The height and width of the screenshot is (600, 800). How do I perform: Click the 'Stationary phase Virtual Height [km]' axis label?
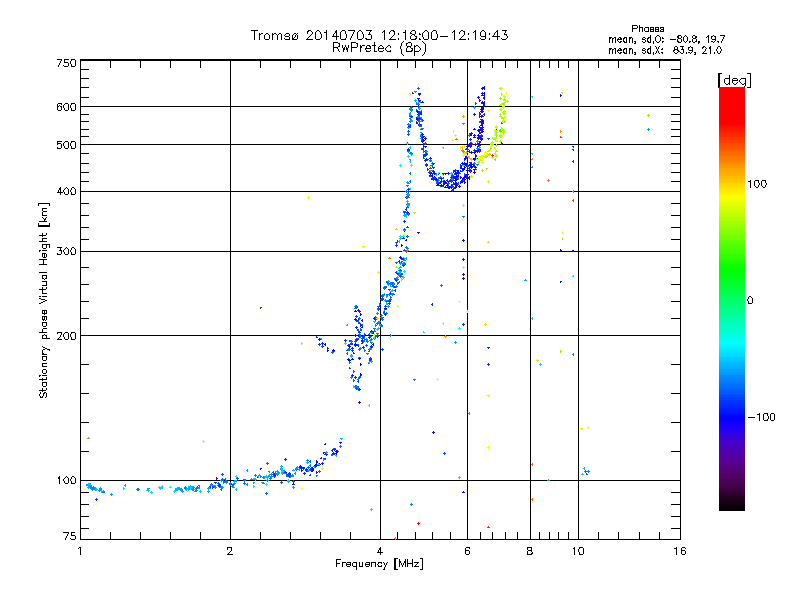(x=43, y=300)
